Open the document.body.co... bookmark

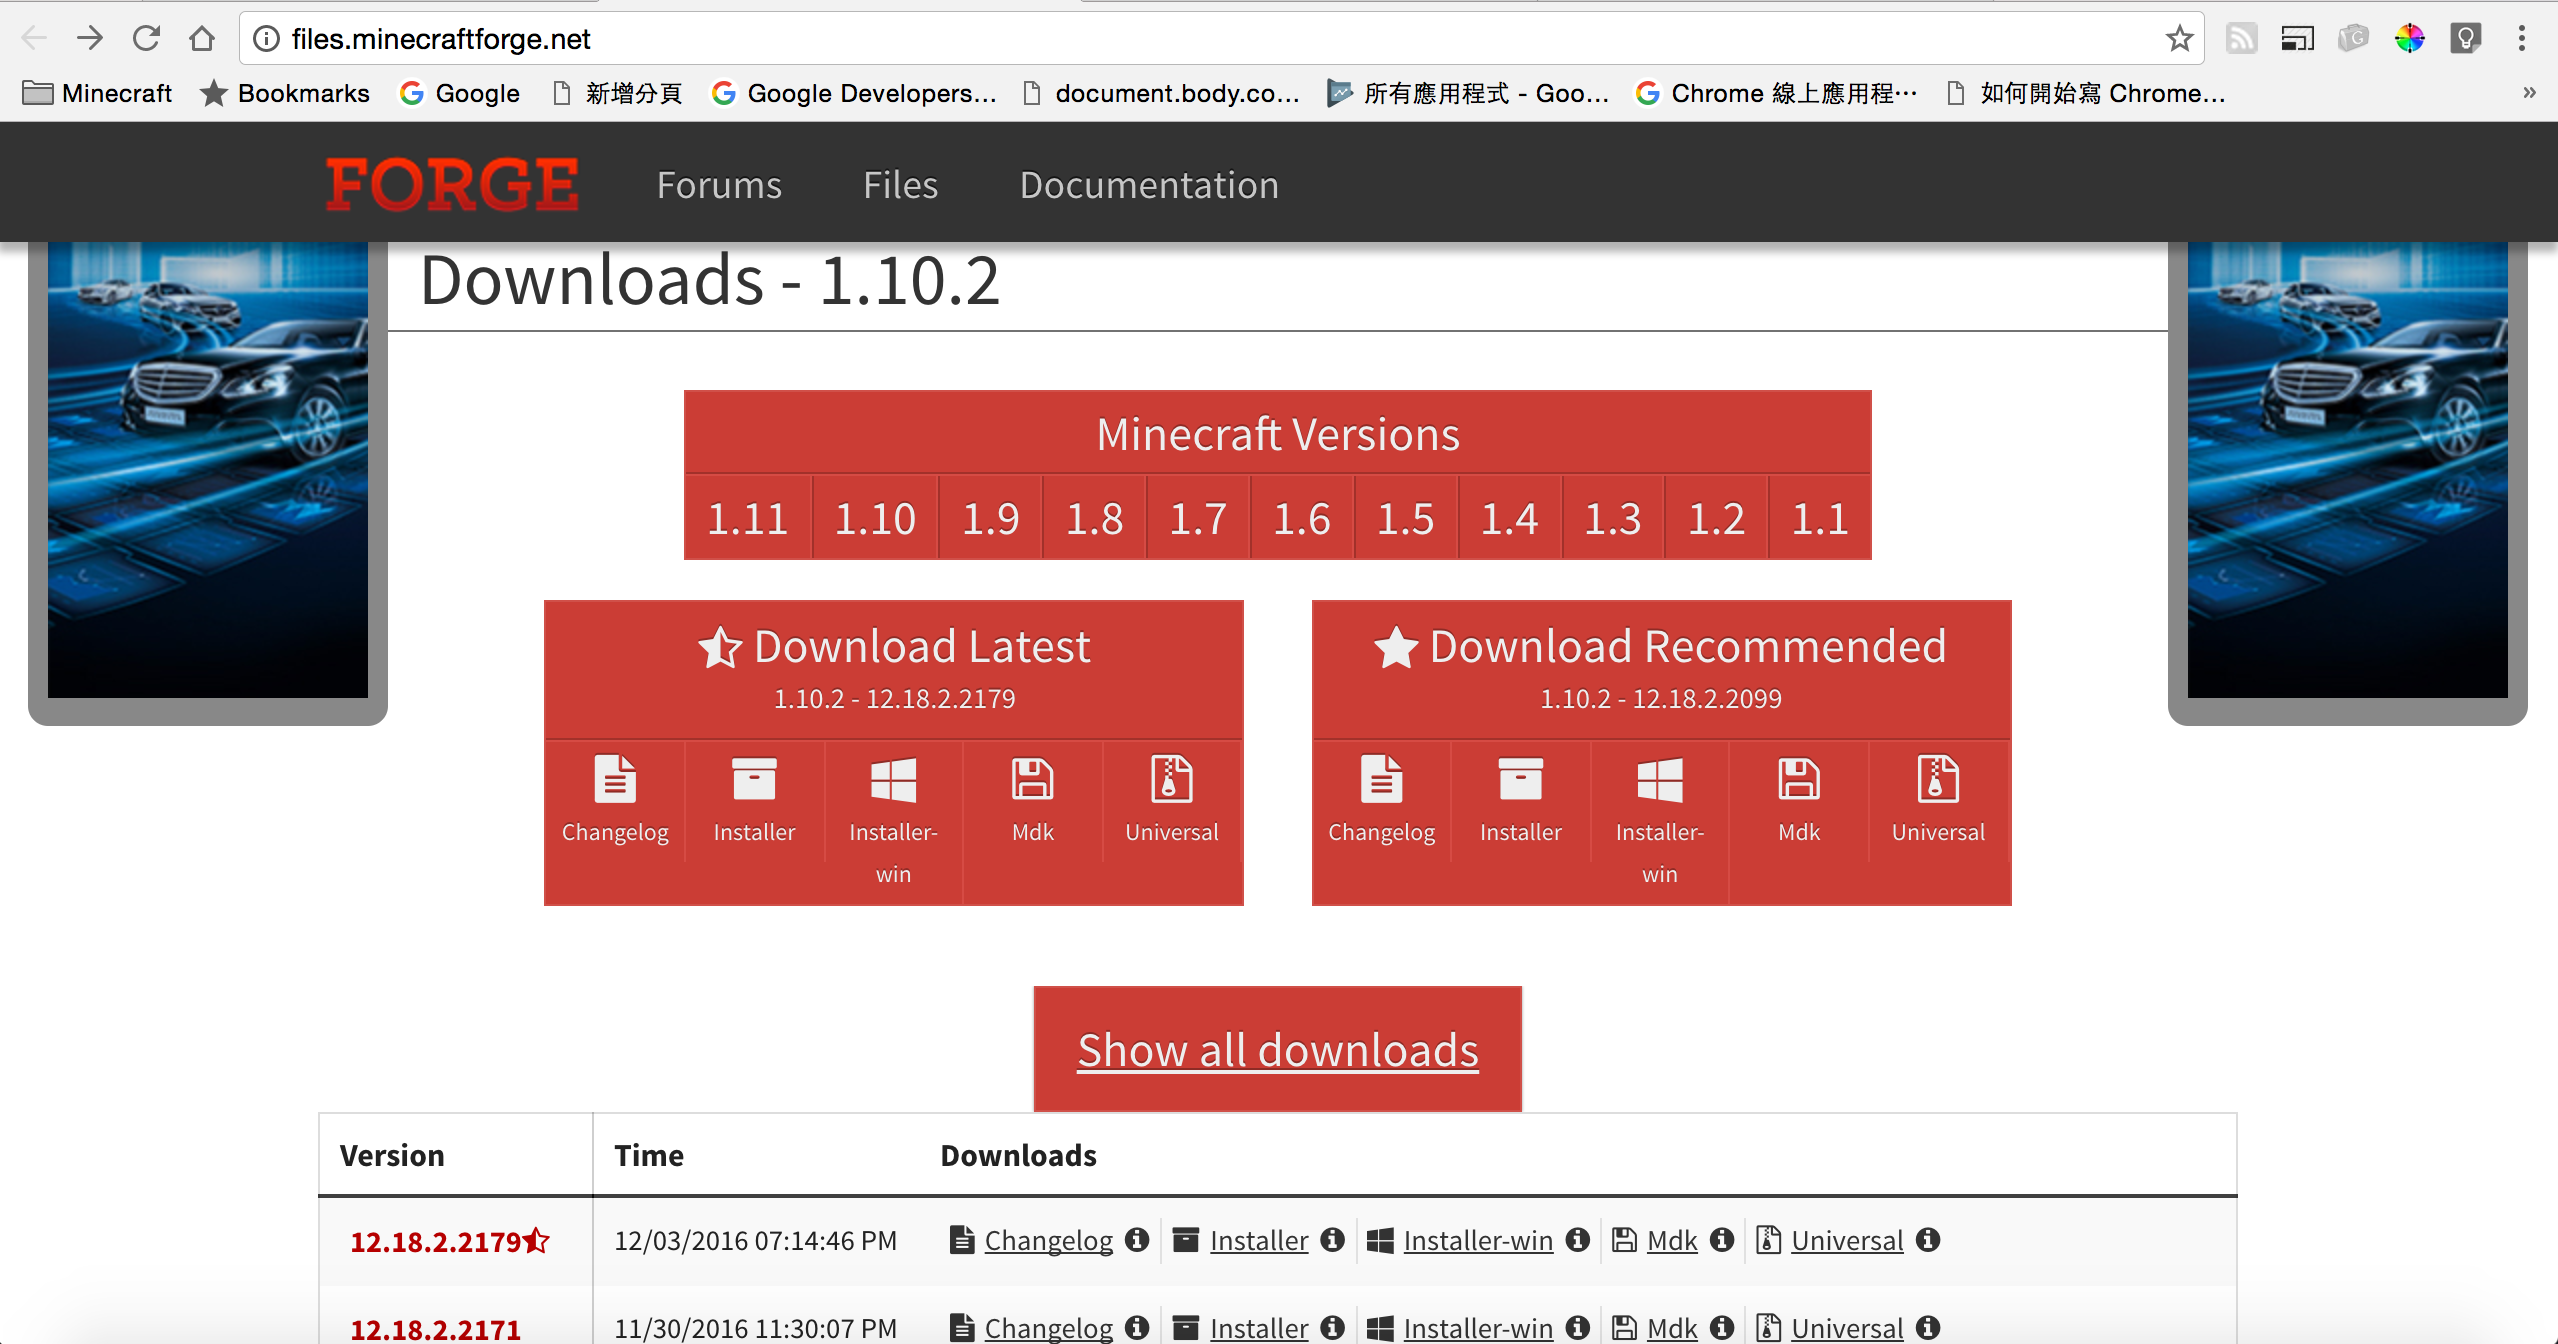(1162, 93)
